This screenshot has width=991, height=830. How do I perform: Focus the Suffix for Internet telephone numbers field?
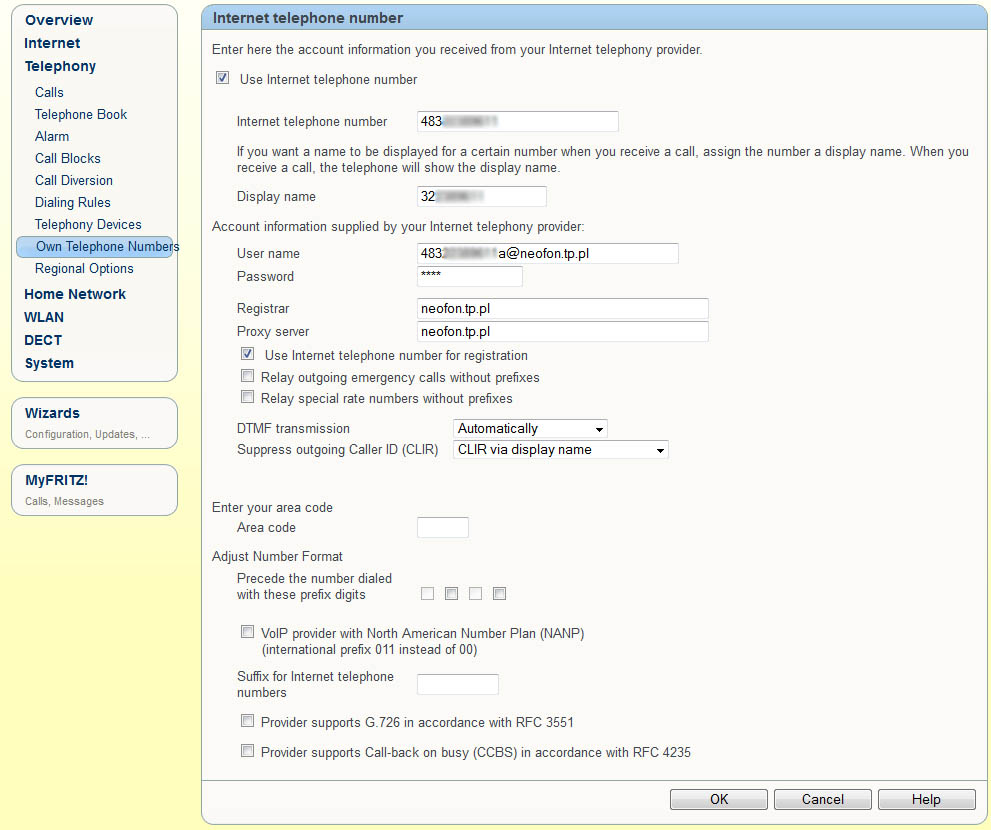click(x=458, y=684)
